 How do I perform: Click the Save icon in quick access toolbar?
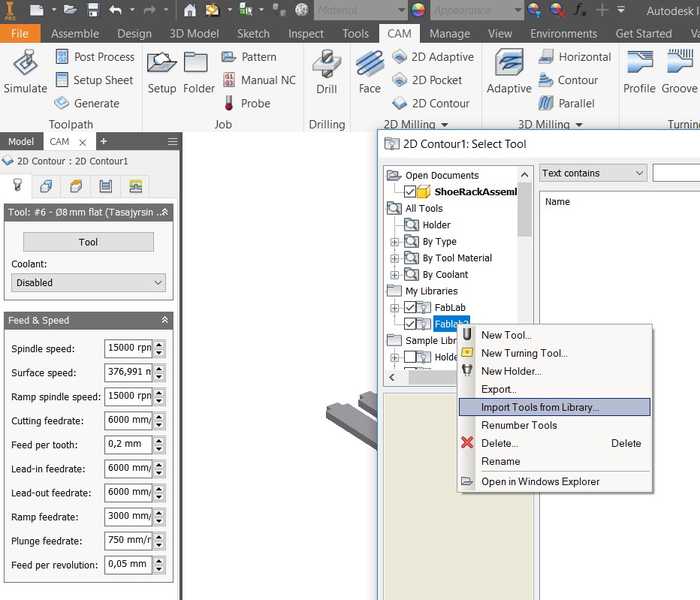pyautogui.click(x=93, y=10)
